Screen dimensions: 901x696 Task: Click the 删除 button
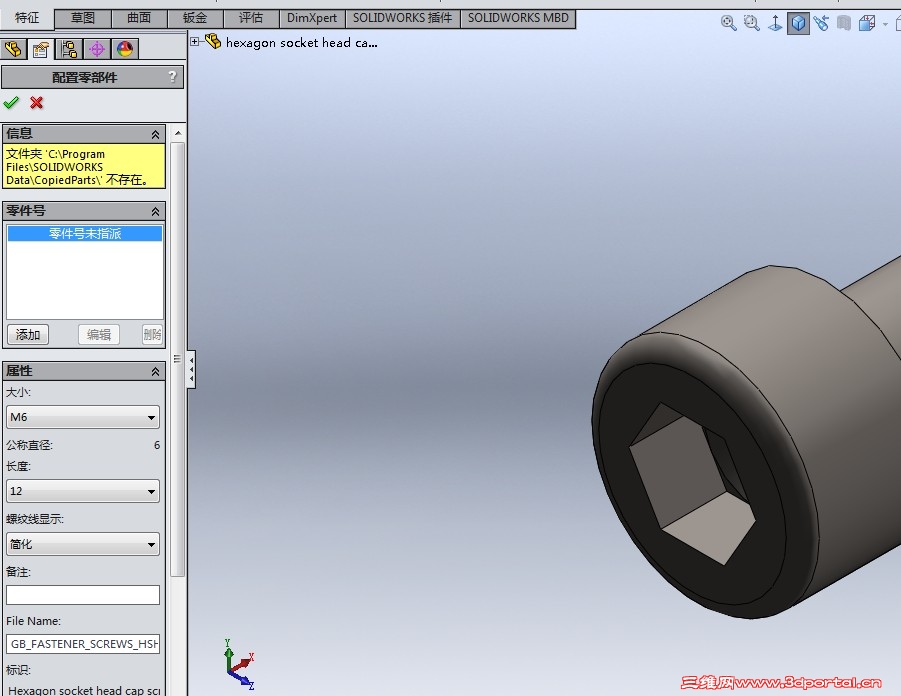(152, 334)
